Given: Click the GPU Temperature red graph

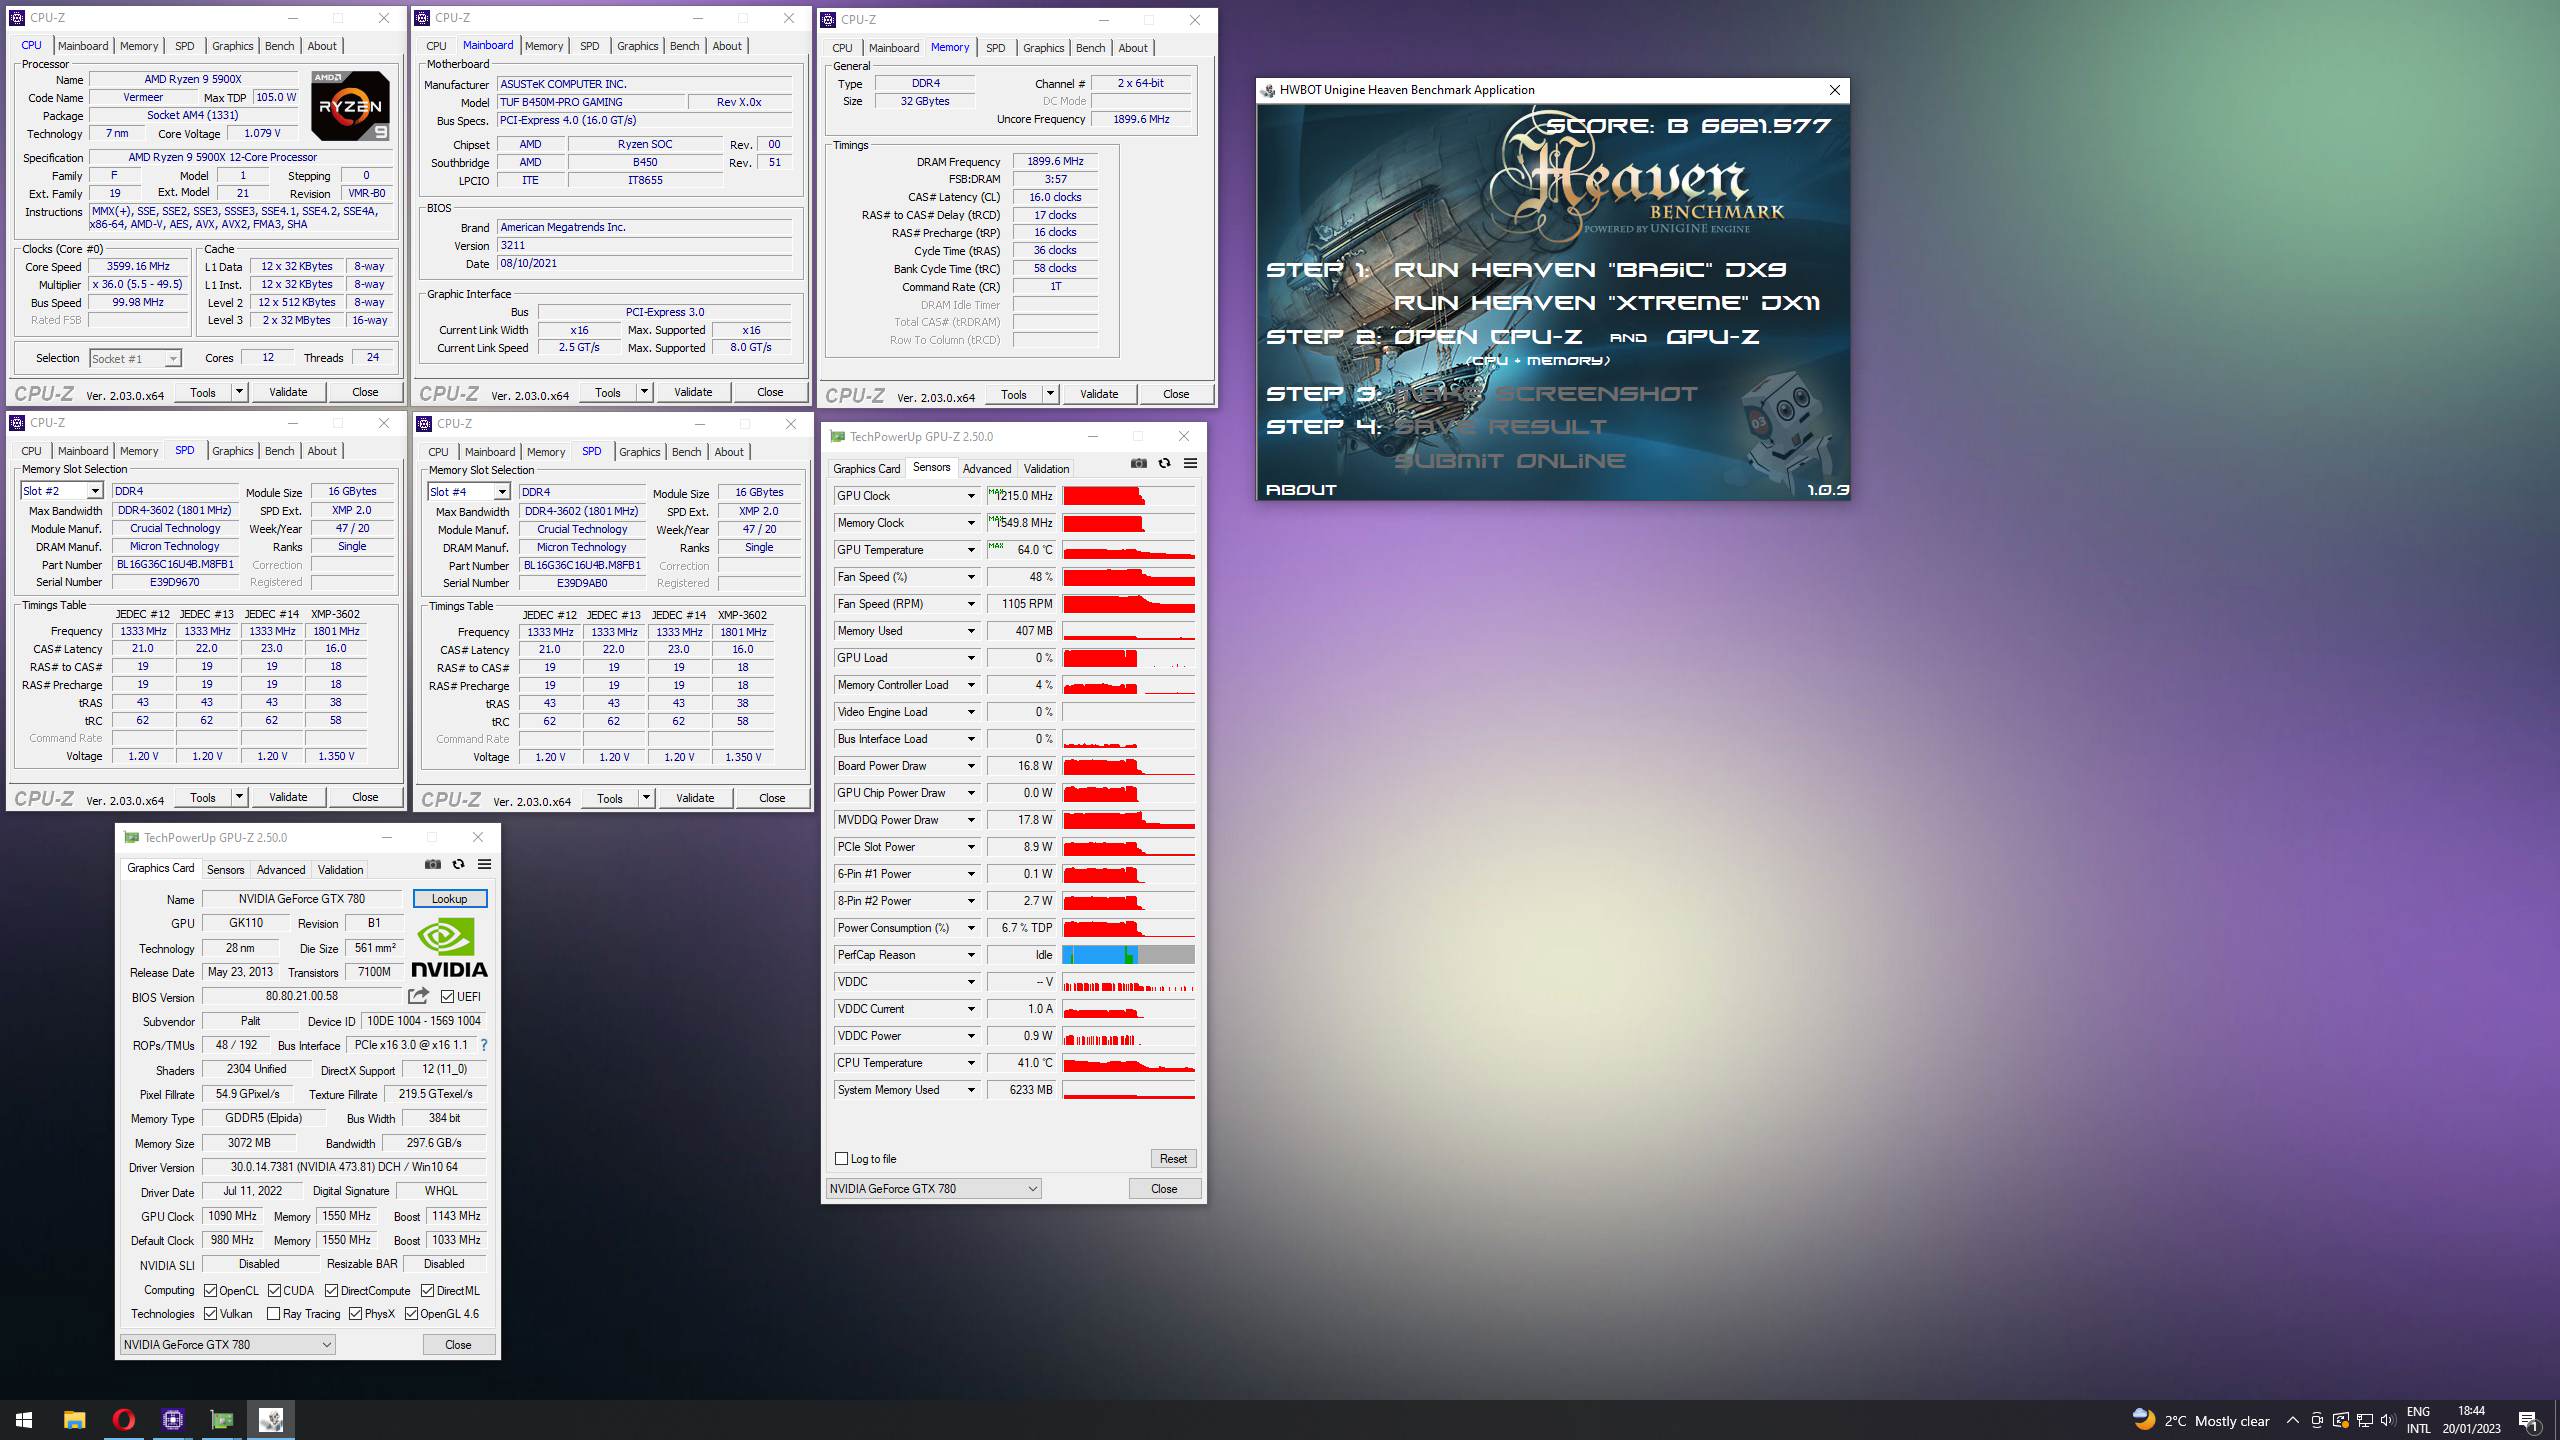Looking at the screenshot, I should [1128, 550].
